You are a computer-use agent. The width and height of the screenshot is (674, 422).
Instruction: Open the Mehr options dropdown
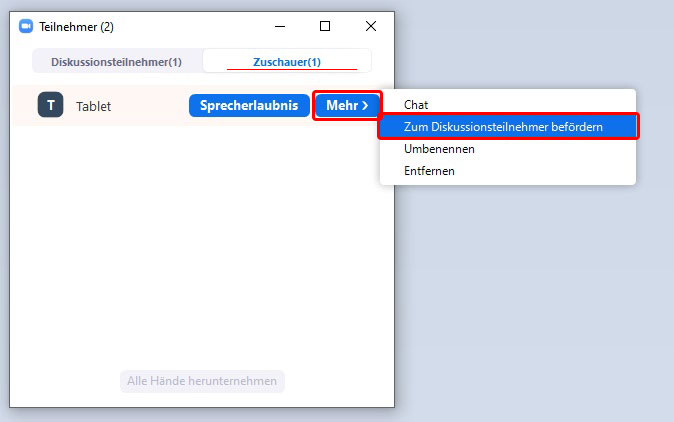[347, 105]
